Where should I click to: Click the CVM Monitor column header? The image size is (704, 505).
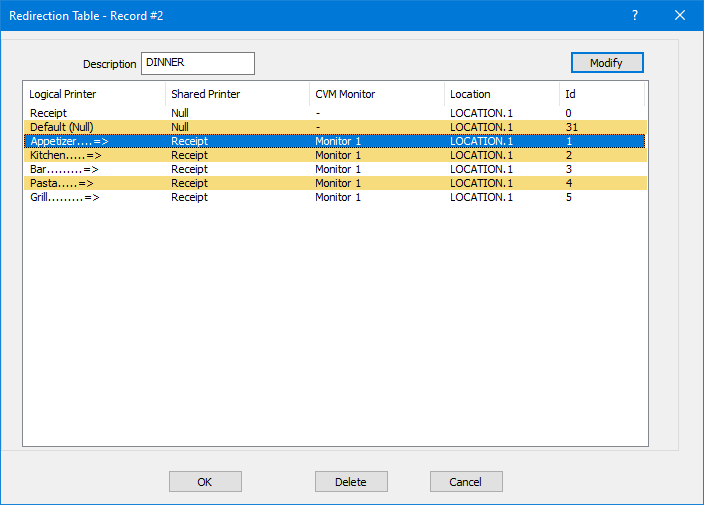pyautogui.click(x=376, y=94)
